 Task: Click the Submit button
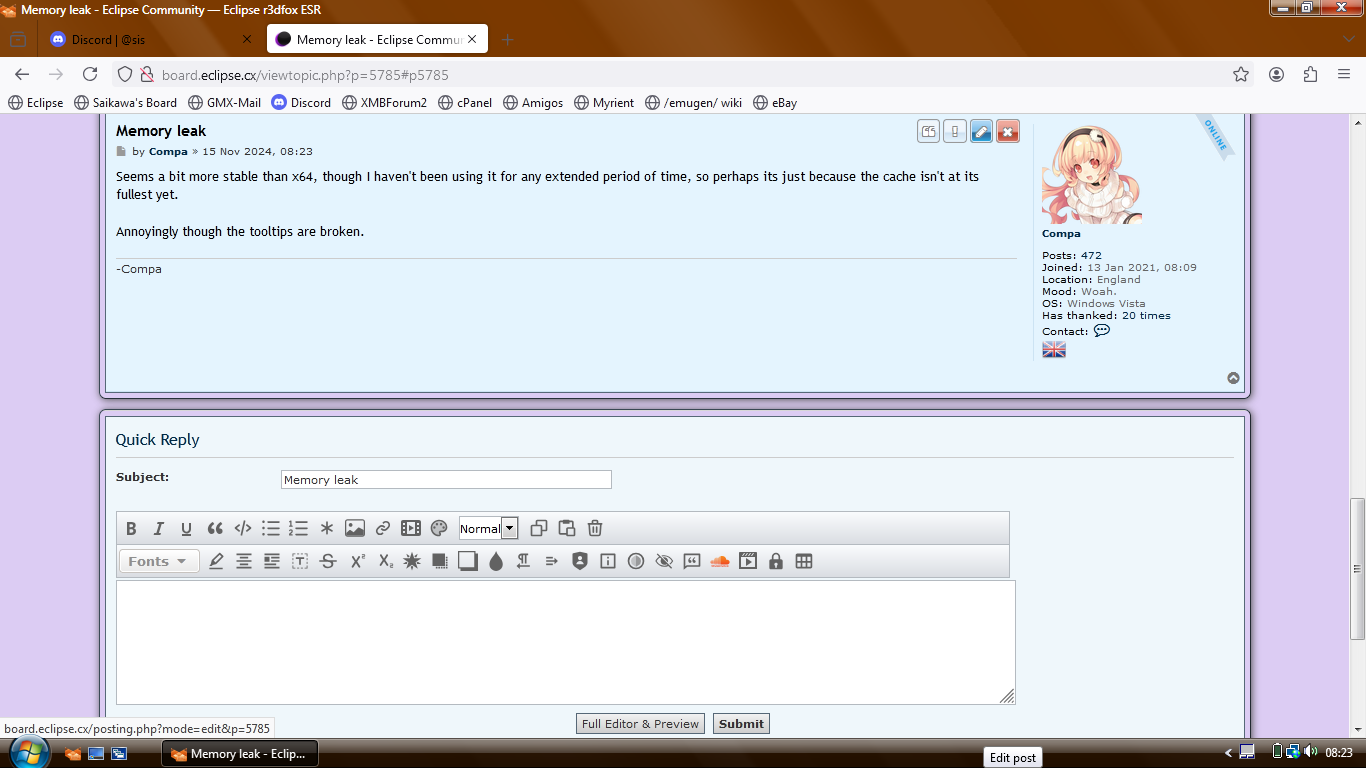(x=741, y=724)
